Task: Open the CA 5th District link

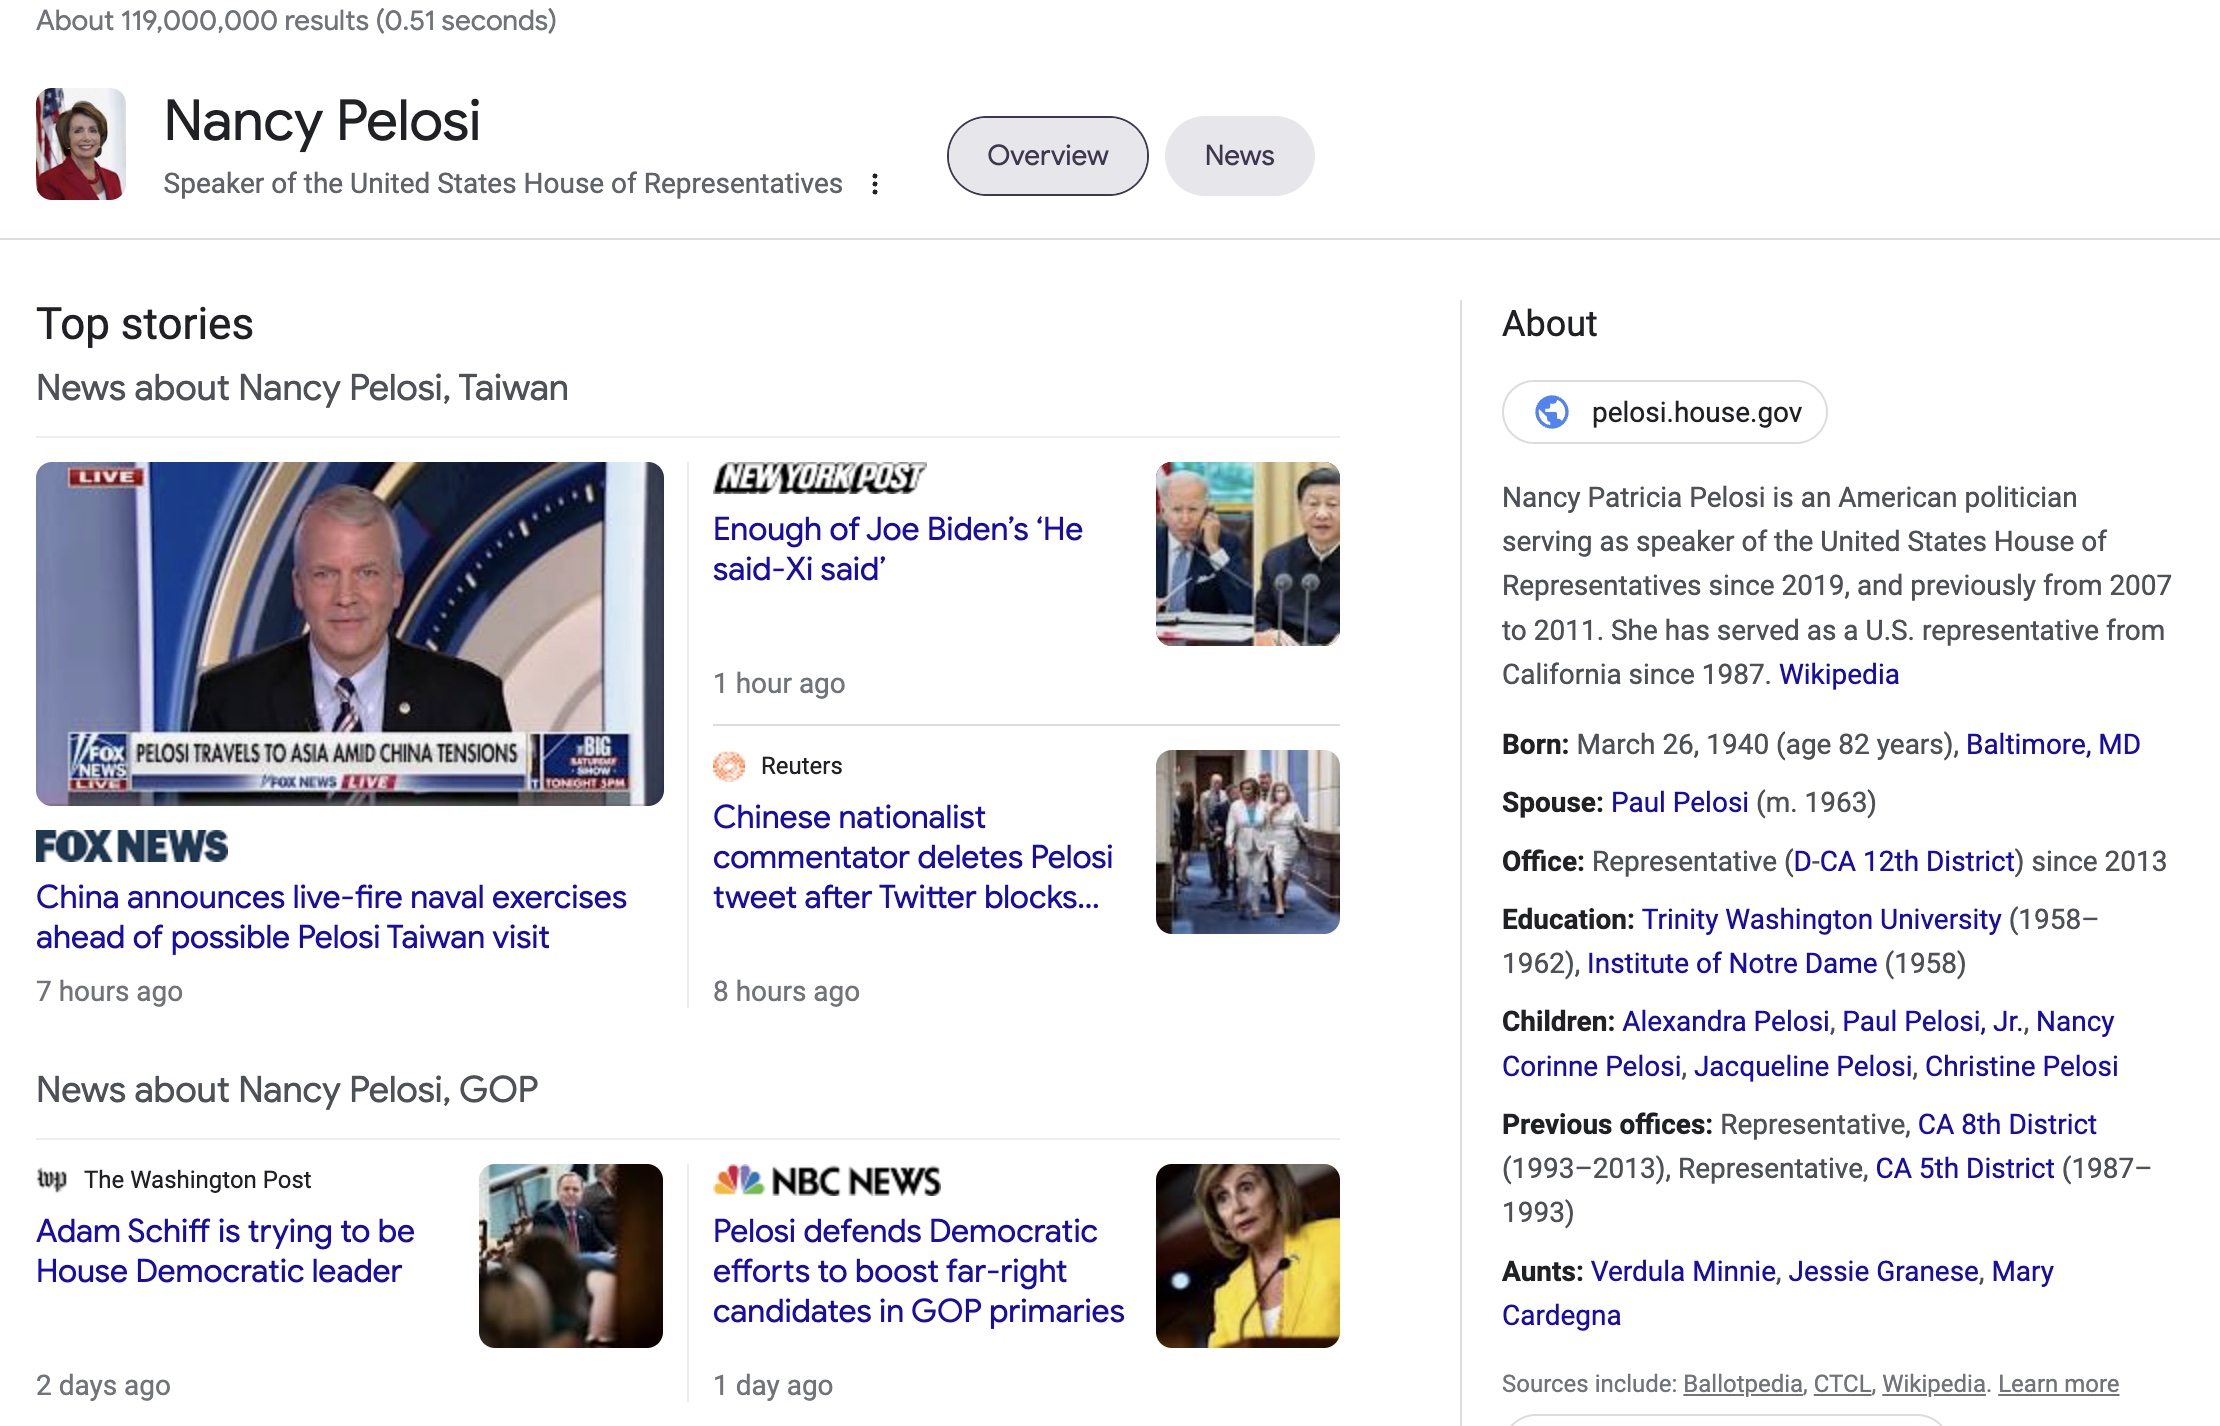Action: 1964,1169
